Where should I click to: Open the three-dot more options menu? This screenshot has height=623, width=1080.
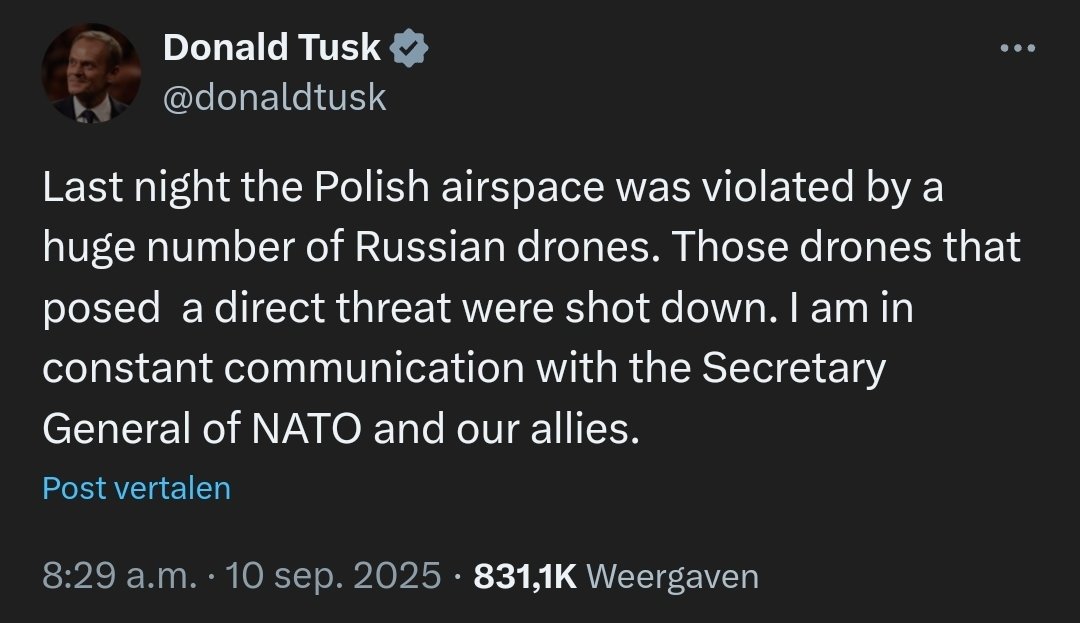click(x=1018, y=48)
